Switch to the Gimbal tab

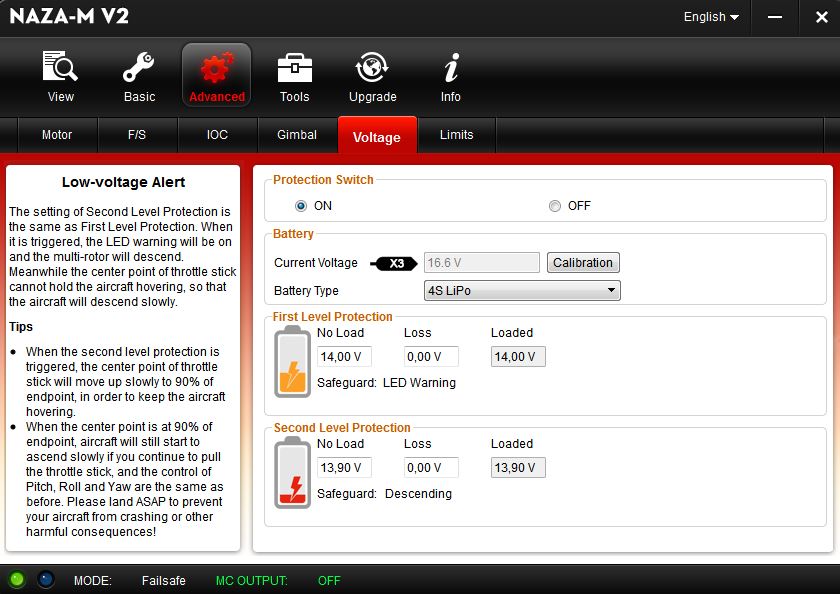297,135
